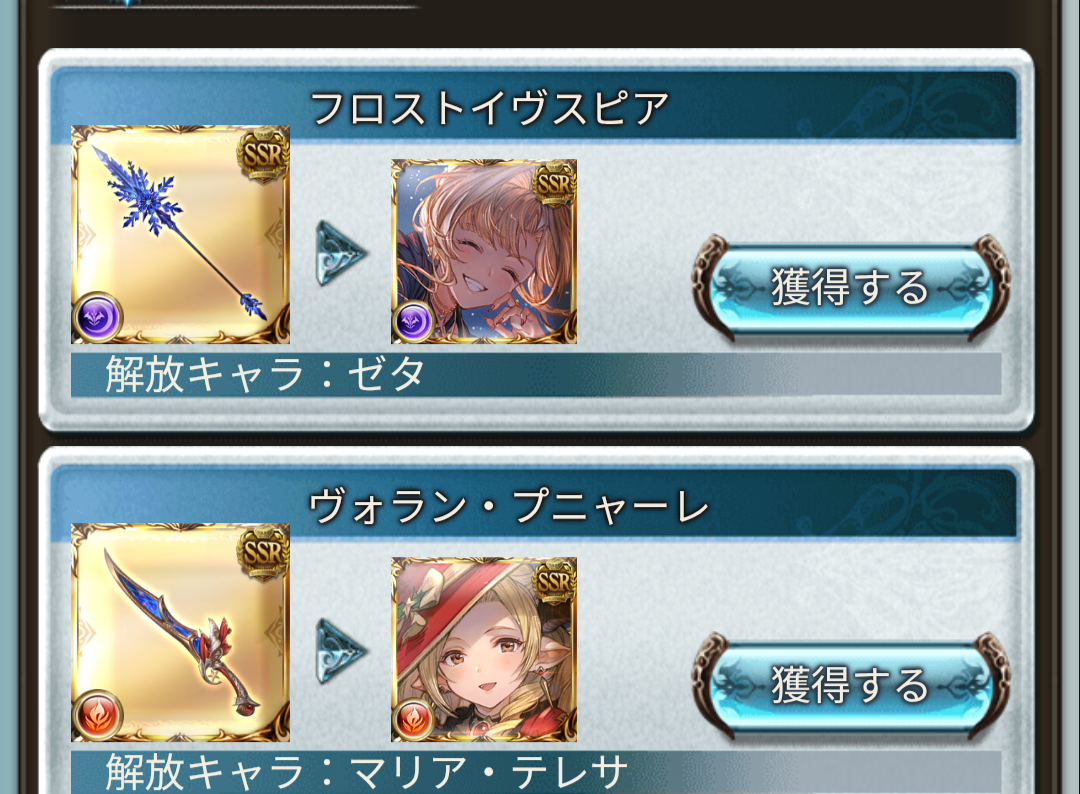Click the SSR badge on the フロストイヴスピア weapon

click(262, 155)
